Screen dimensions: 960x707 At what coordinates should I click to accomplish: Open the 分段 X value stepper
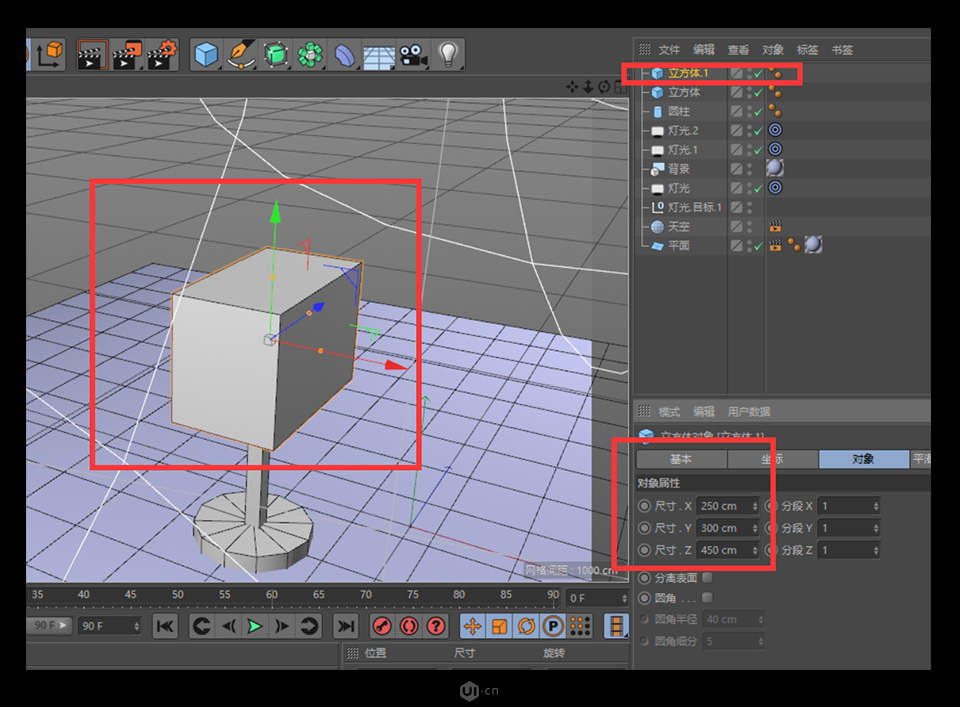click(x=875, y=506)
